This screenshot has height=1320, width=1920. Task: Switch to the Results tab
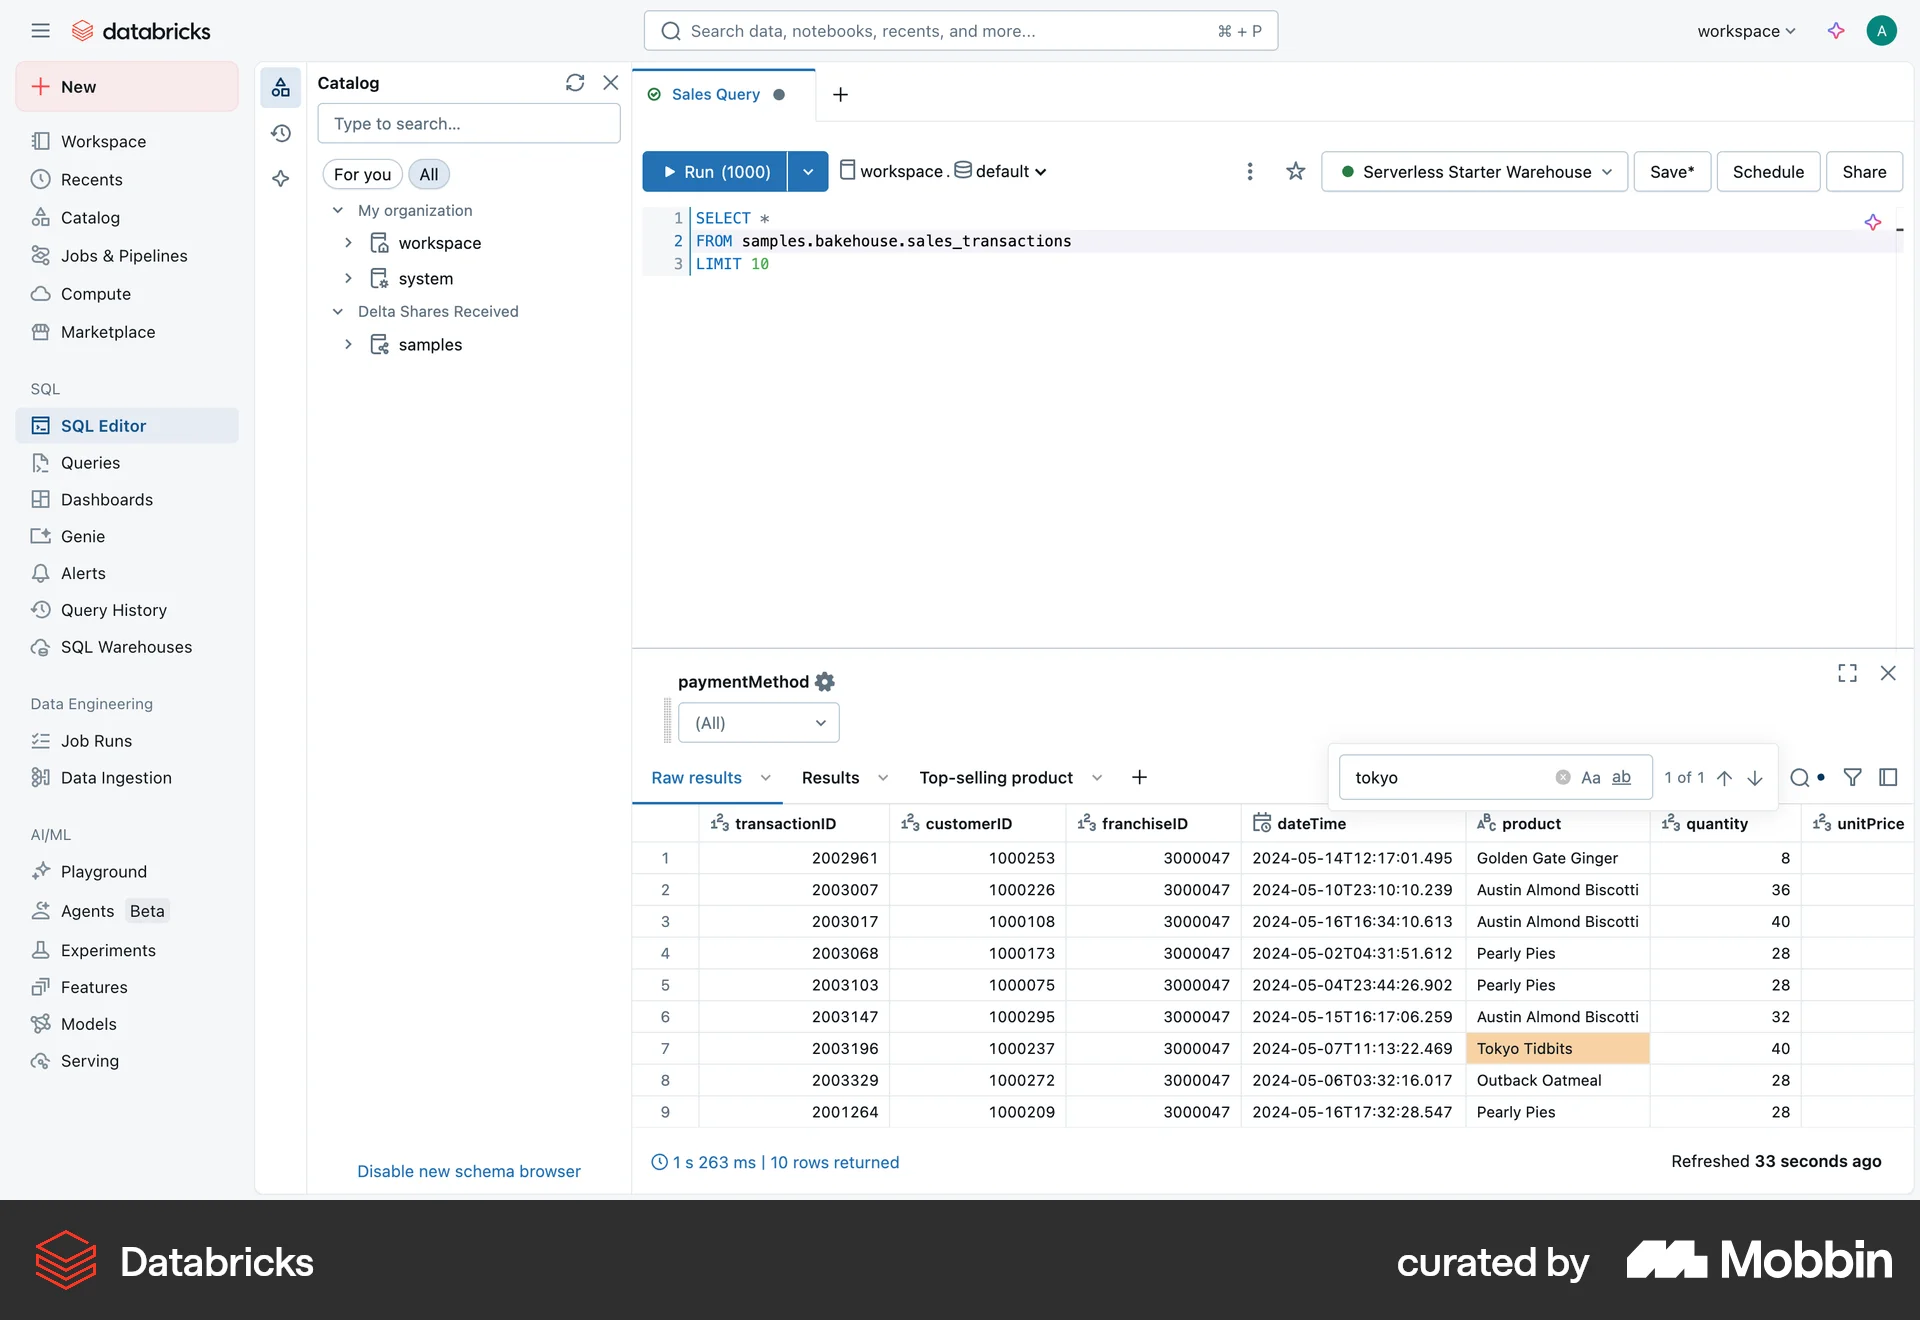830,777
